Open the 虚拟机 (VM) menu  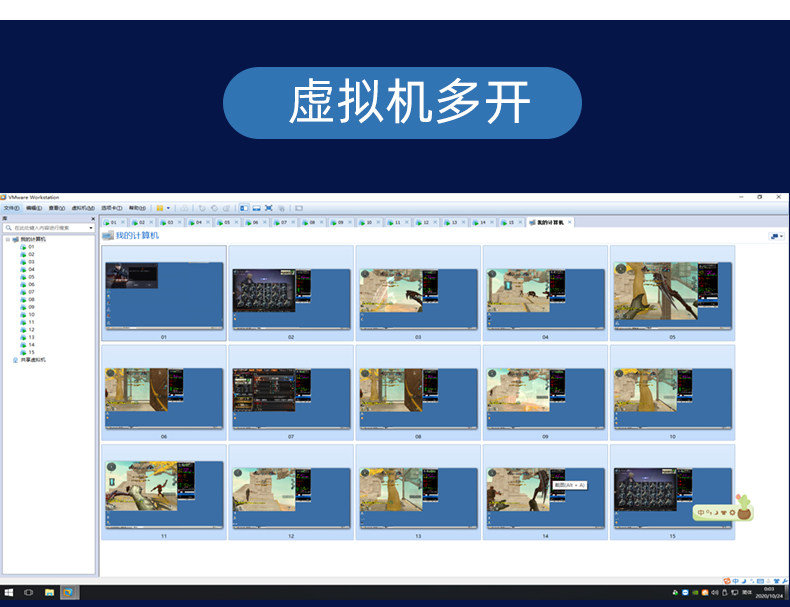pos(83,208)
